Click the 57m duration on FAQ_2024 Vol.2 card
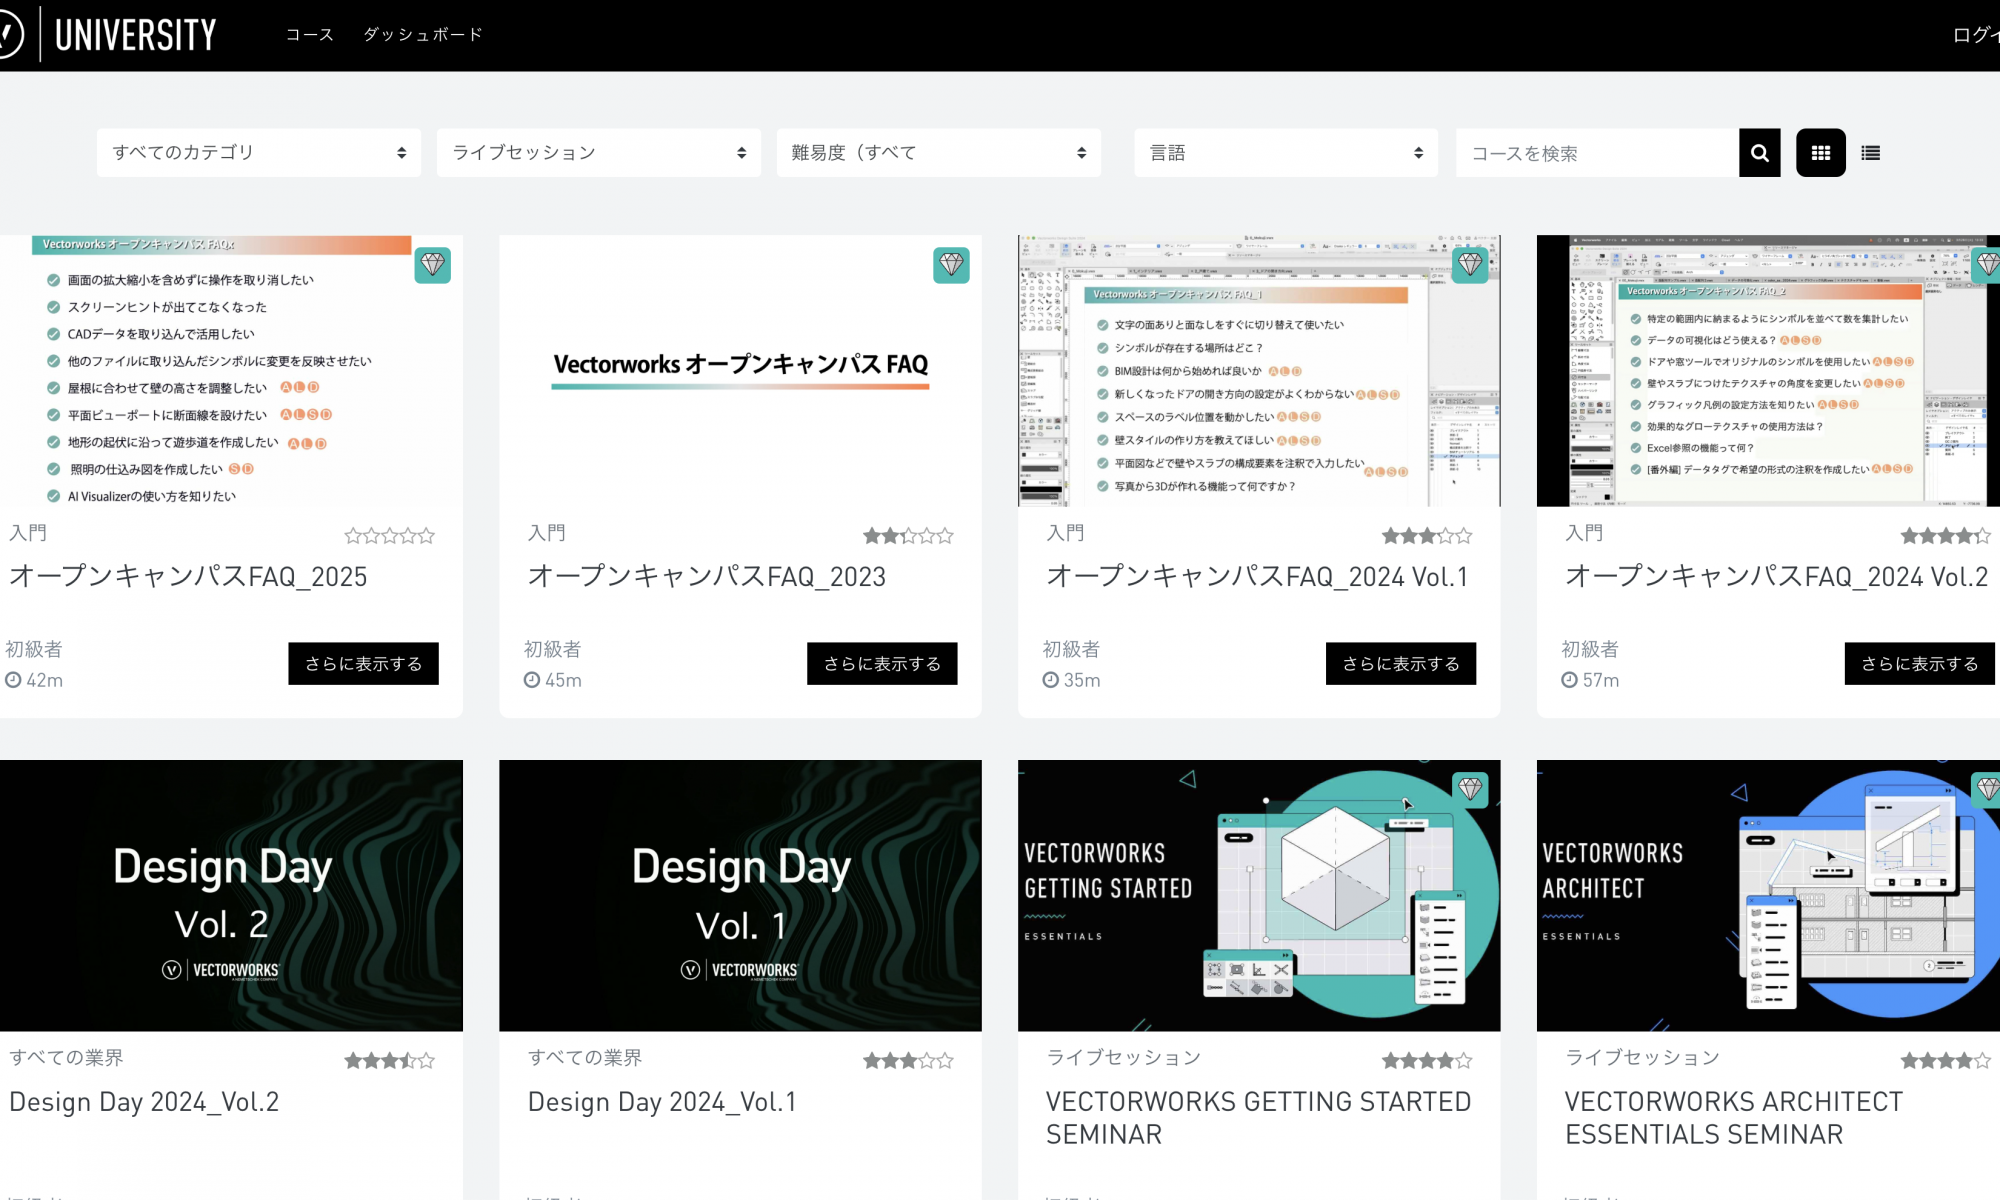 tap(1591, 680)
